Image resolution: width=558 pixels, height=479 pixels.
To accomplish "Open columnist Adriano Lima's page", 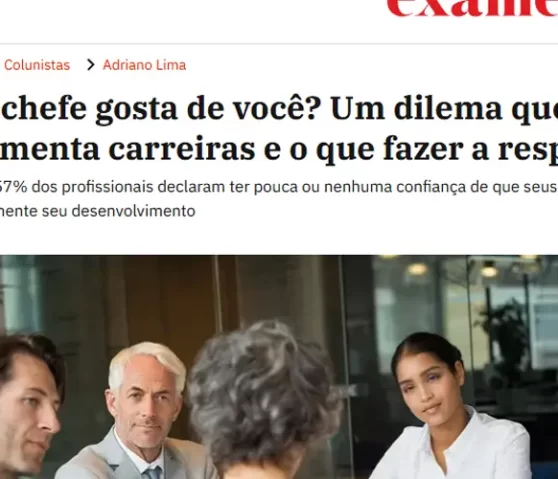I will [144, 65].
